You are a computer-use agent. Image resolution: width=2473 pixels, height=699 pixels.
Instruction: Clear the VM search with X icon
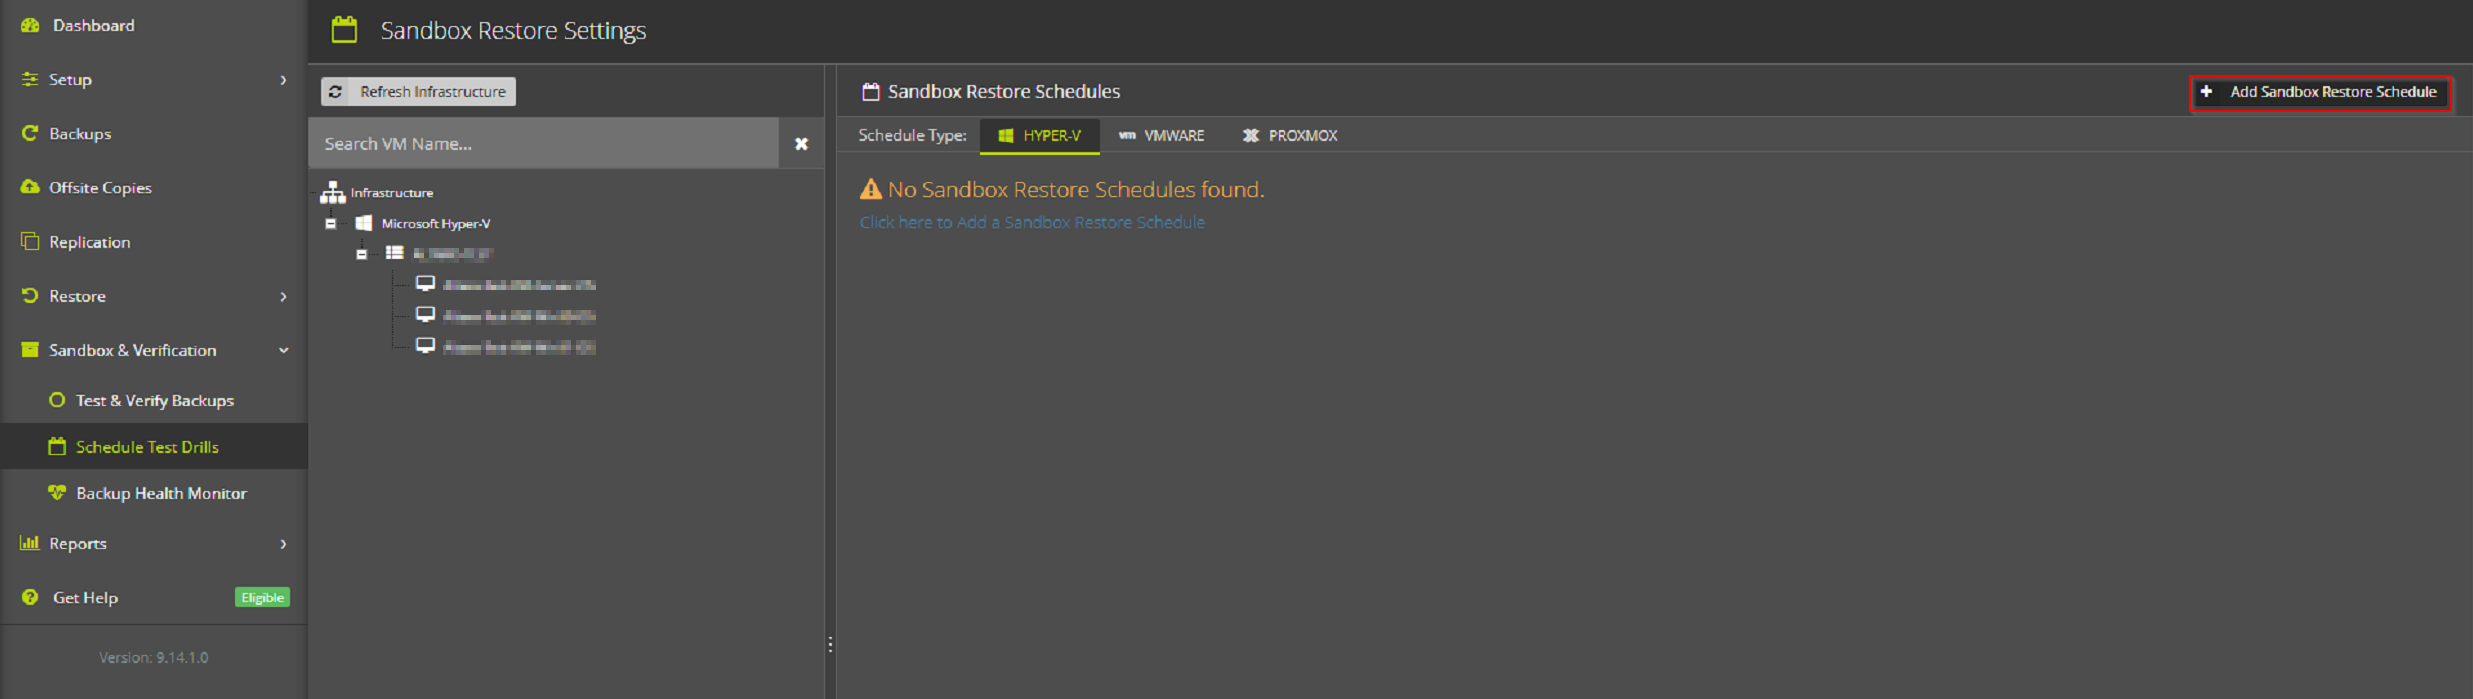(801, 144)
